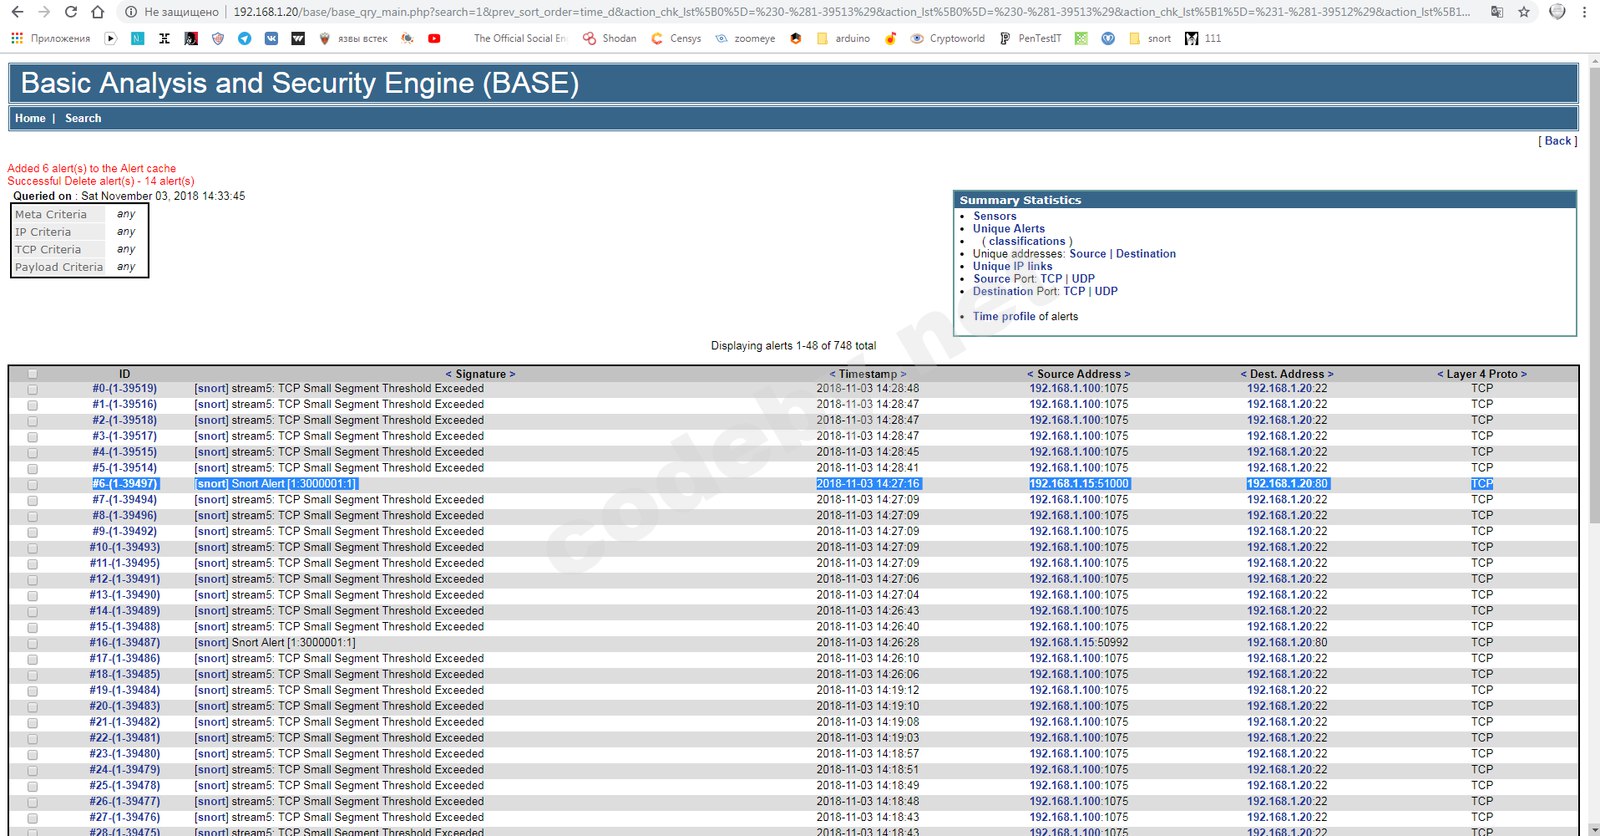
Task: Check the box for alert #20-(1-39483)
Action: [x=32, y=707]
